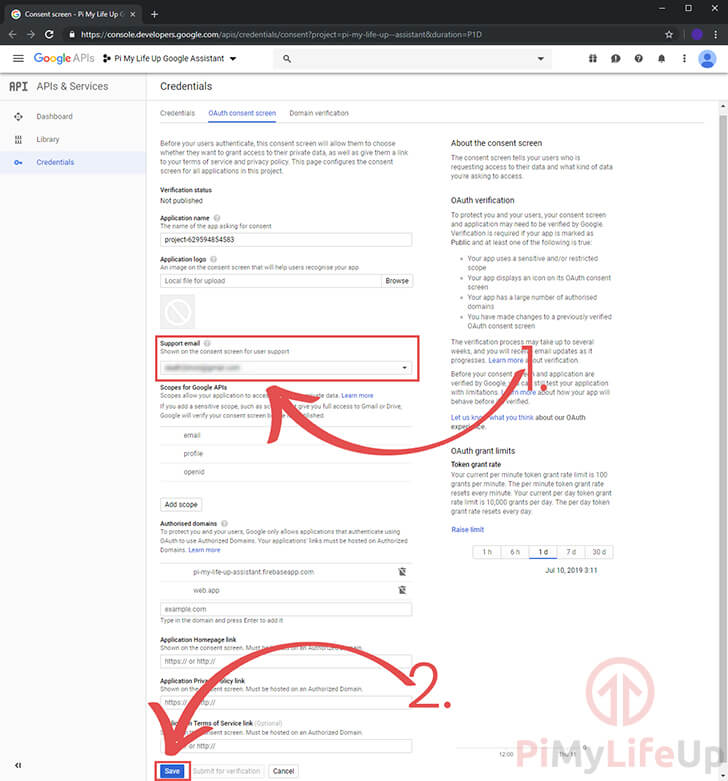Click the Authorised domains help icon
This screenshot has height=781, width=728.
(225, 523)
